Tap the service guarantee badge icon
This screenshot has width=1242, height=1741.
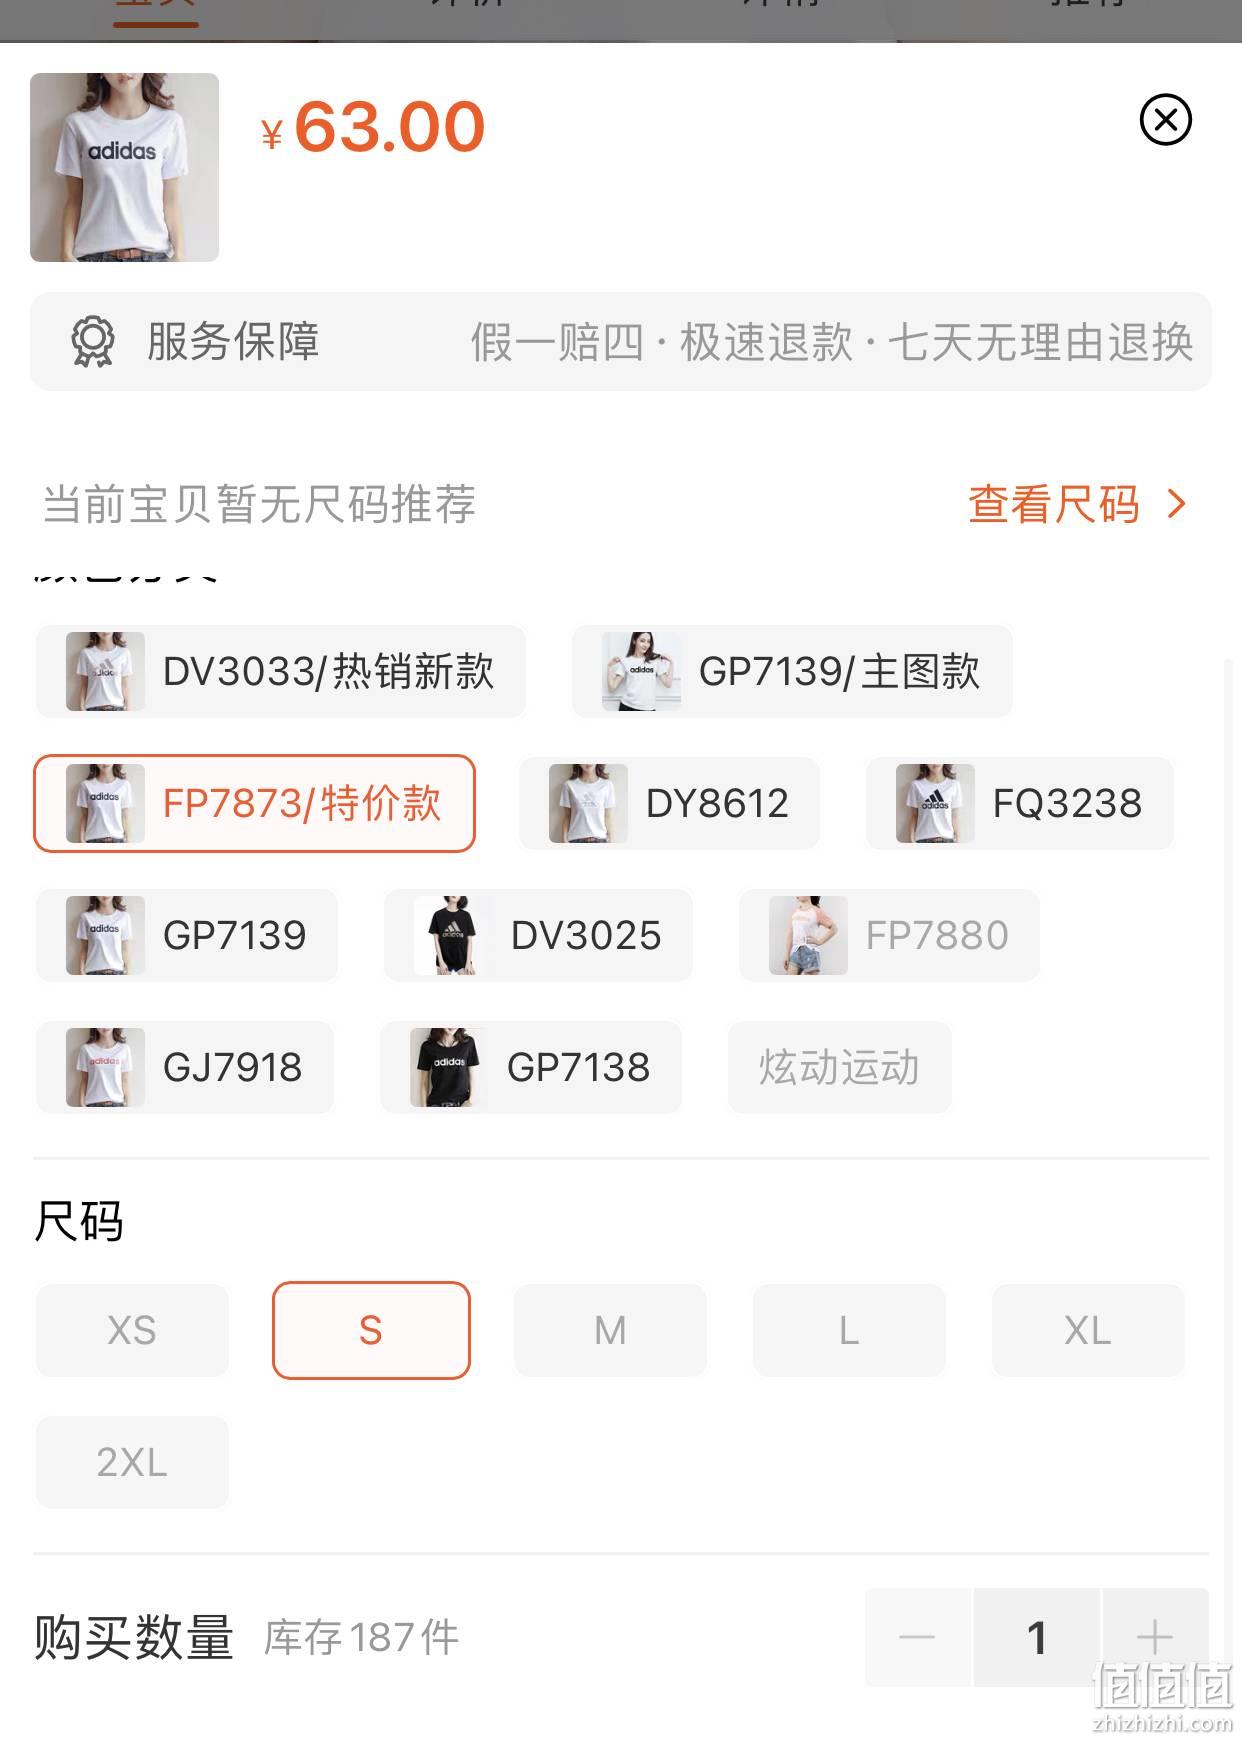(x=93, y=341)
